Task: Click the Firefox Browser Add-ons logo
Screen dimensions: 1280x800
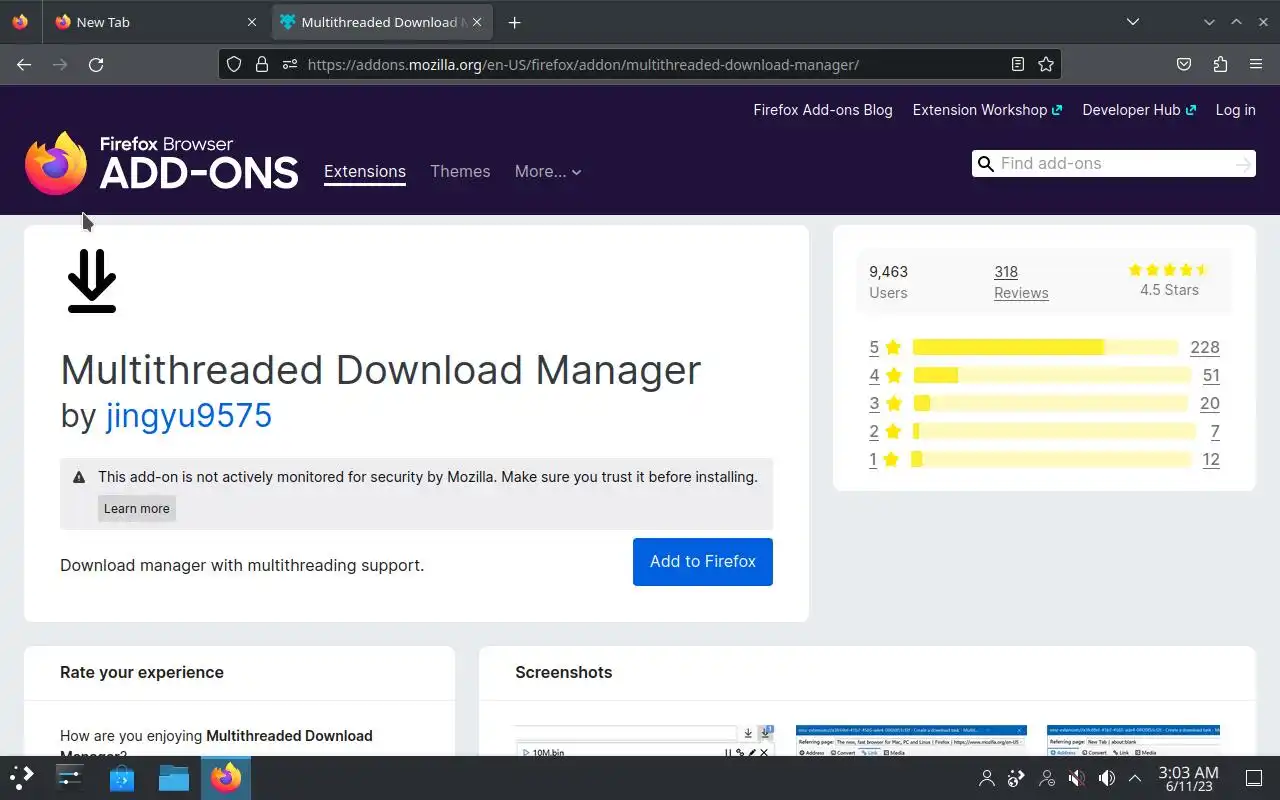Action: coord(162,163)
